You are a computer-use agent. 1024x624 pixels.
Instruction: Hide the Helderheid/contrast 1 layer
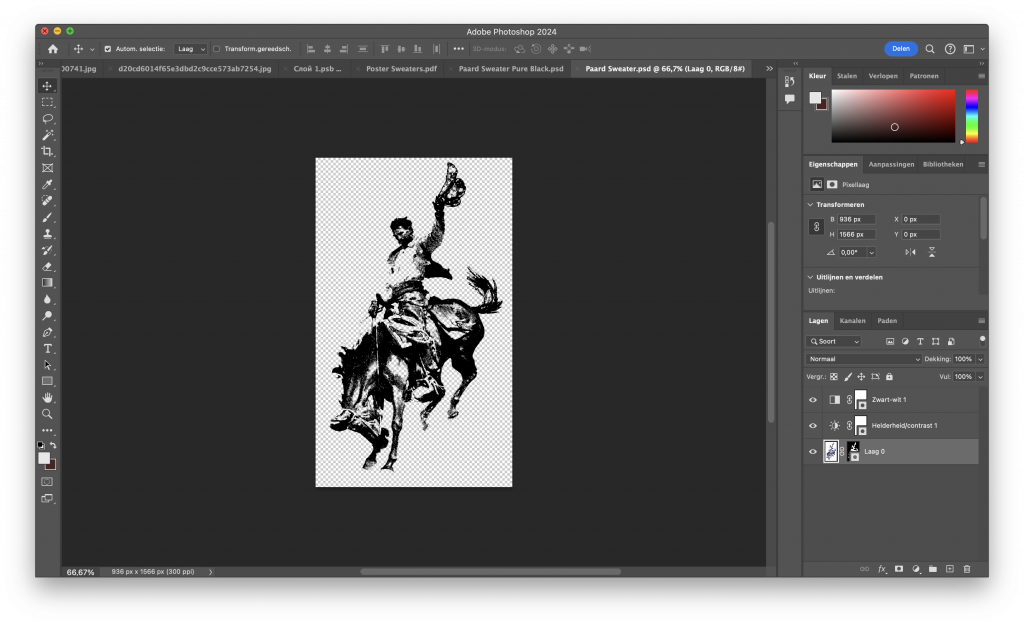point(813,426)
